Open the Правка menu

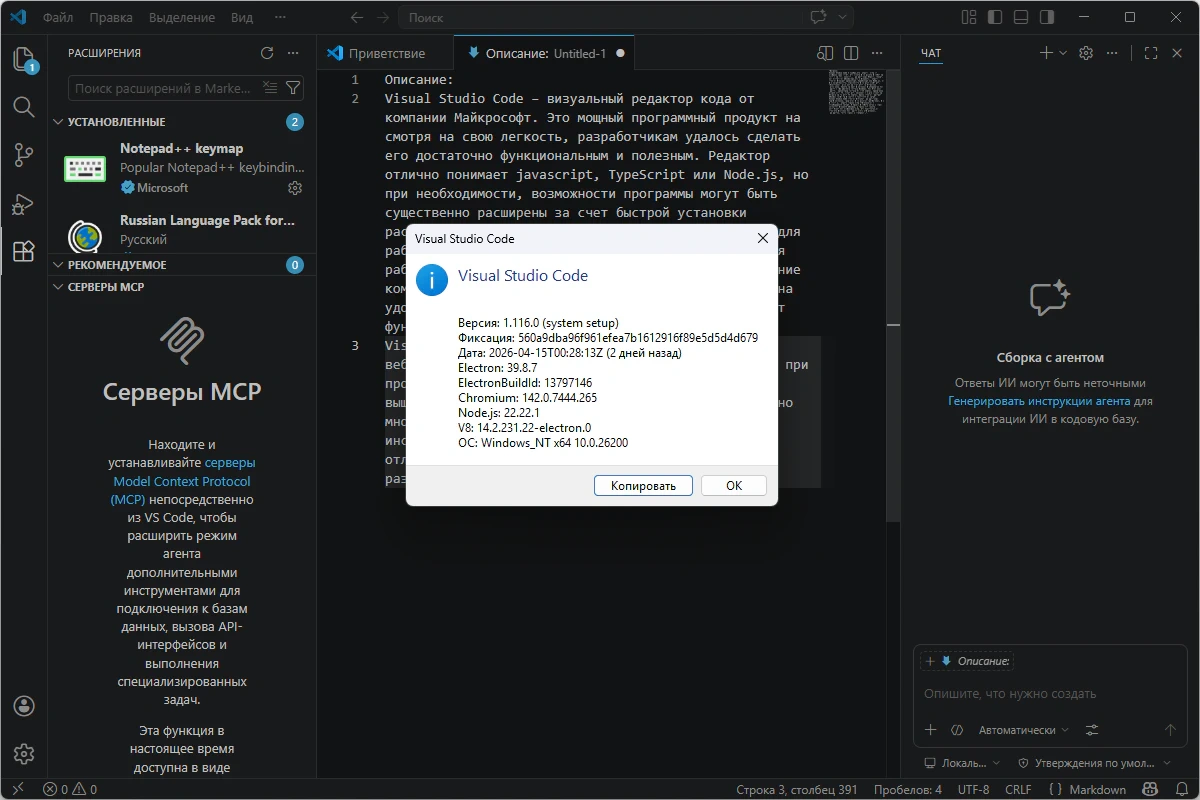coord(110,18)
